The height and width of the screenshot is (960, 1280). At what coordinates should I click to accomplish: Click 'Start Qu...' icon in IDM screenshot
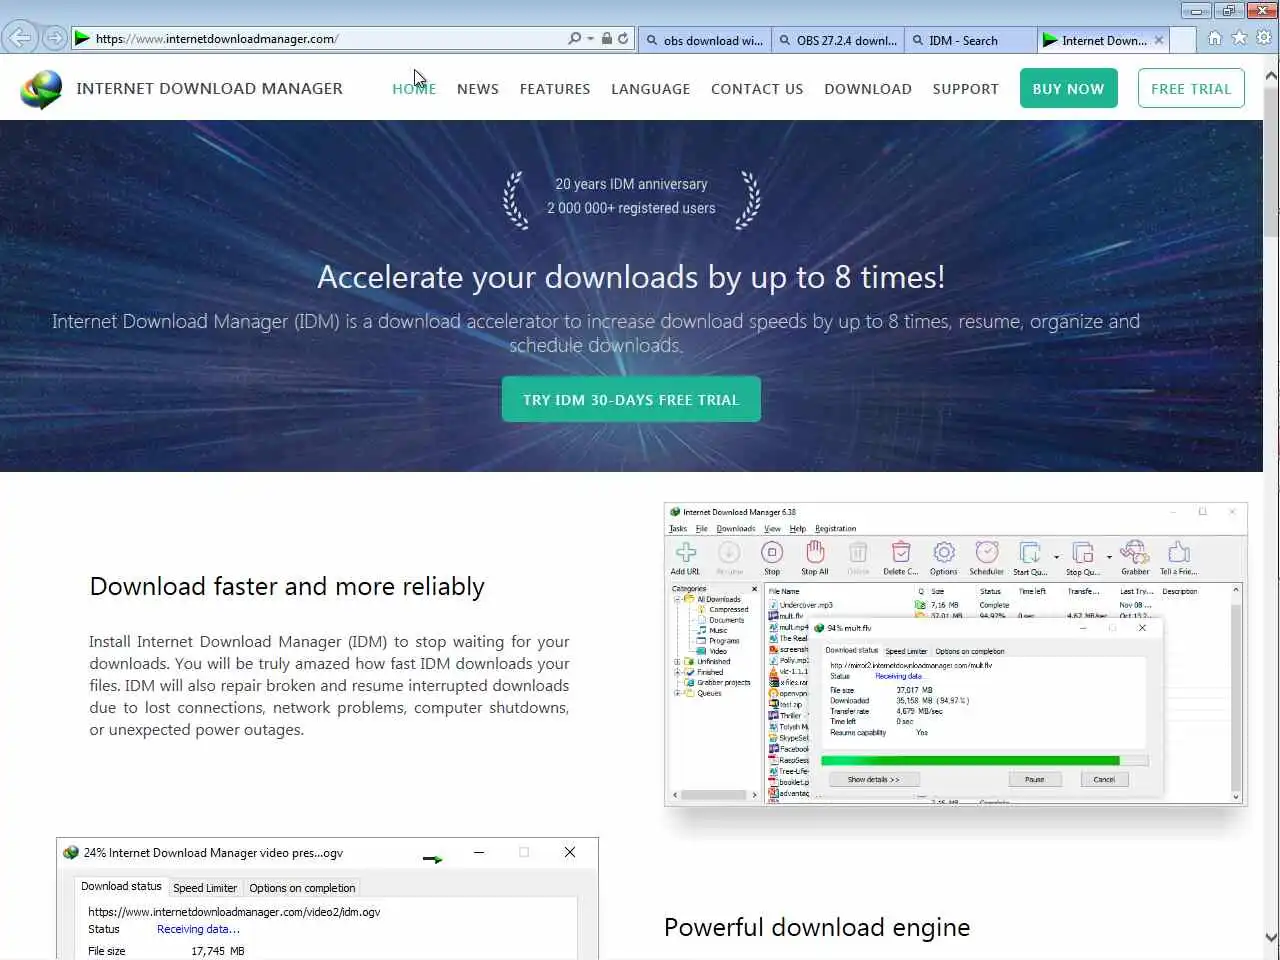(x=1030, y=552)
